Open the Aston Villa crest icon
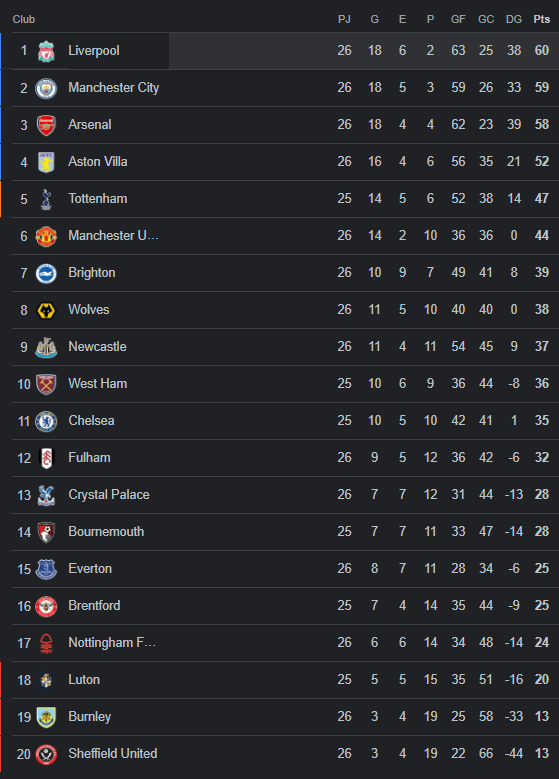 coord(46,162)
